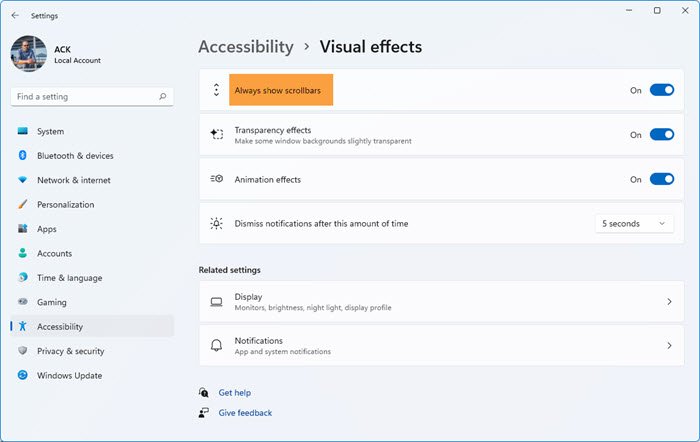The image size is (700, 442).
Task: Go to Time & language settings
Action: pyautogui.click(x=69, y=278)
